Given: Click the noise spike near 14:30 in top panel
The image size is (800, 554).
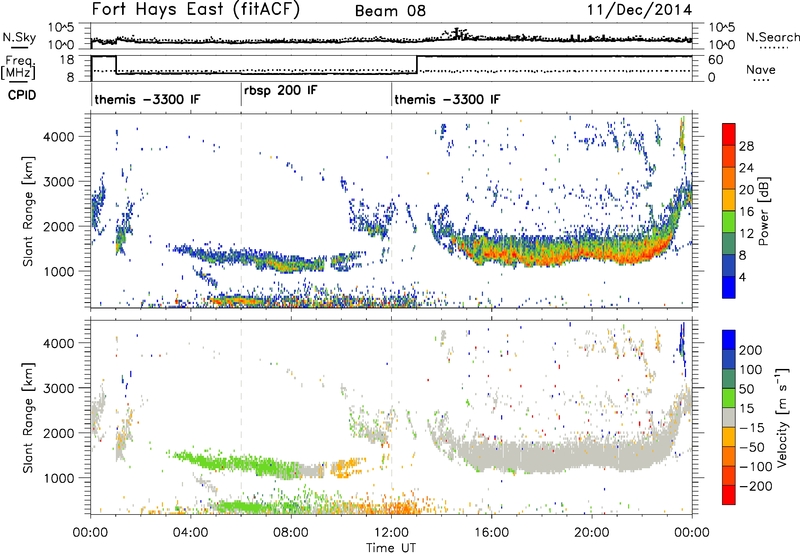Looking at the screenshot, I should click(458, 34).
